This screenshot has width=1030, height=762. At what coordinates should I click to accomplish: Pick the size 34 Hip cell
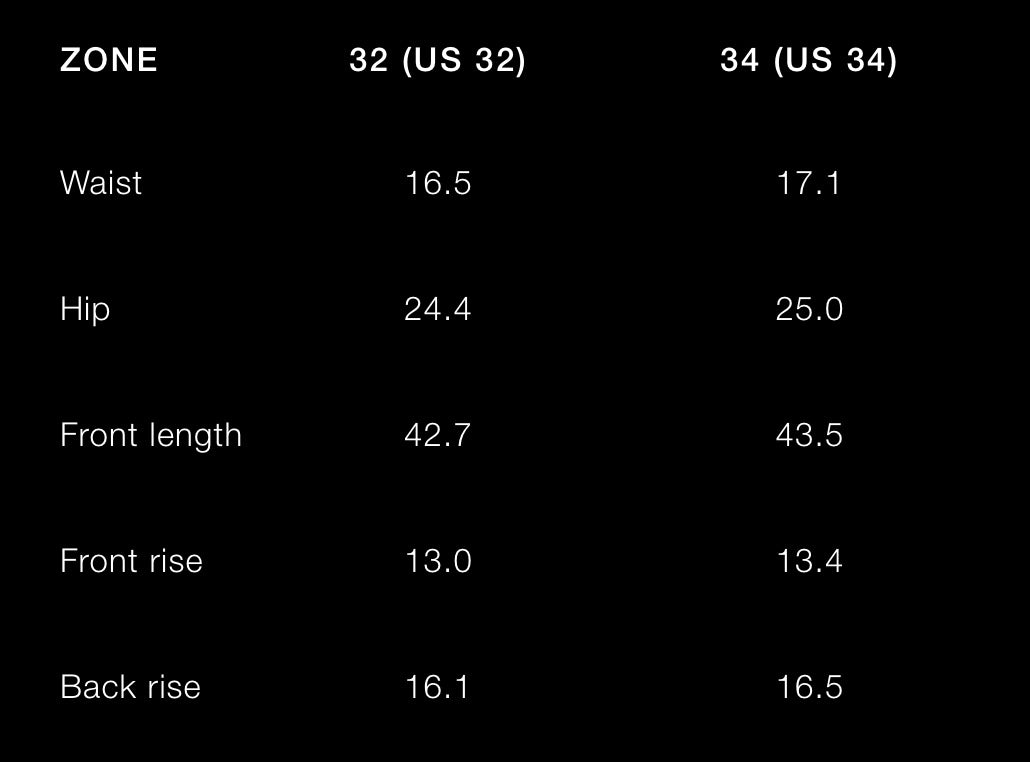808,309
